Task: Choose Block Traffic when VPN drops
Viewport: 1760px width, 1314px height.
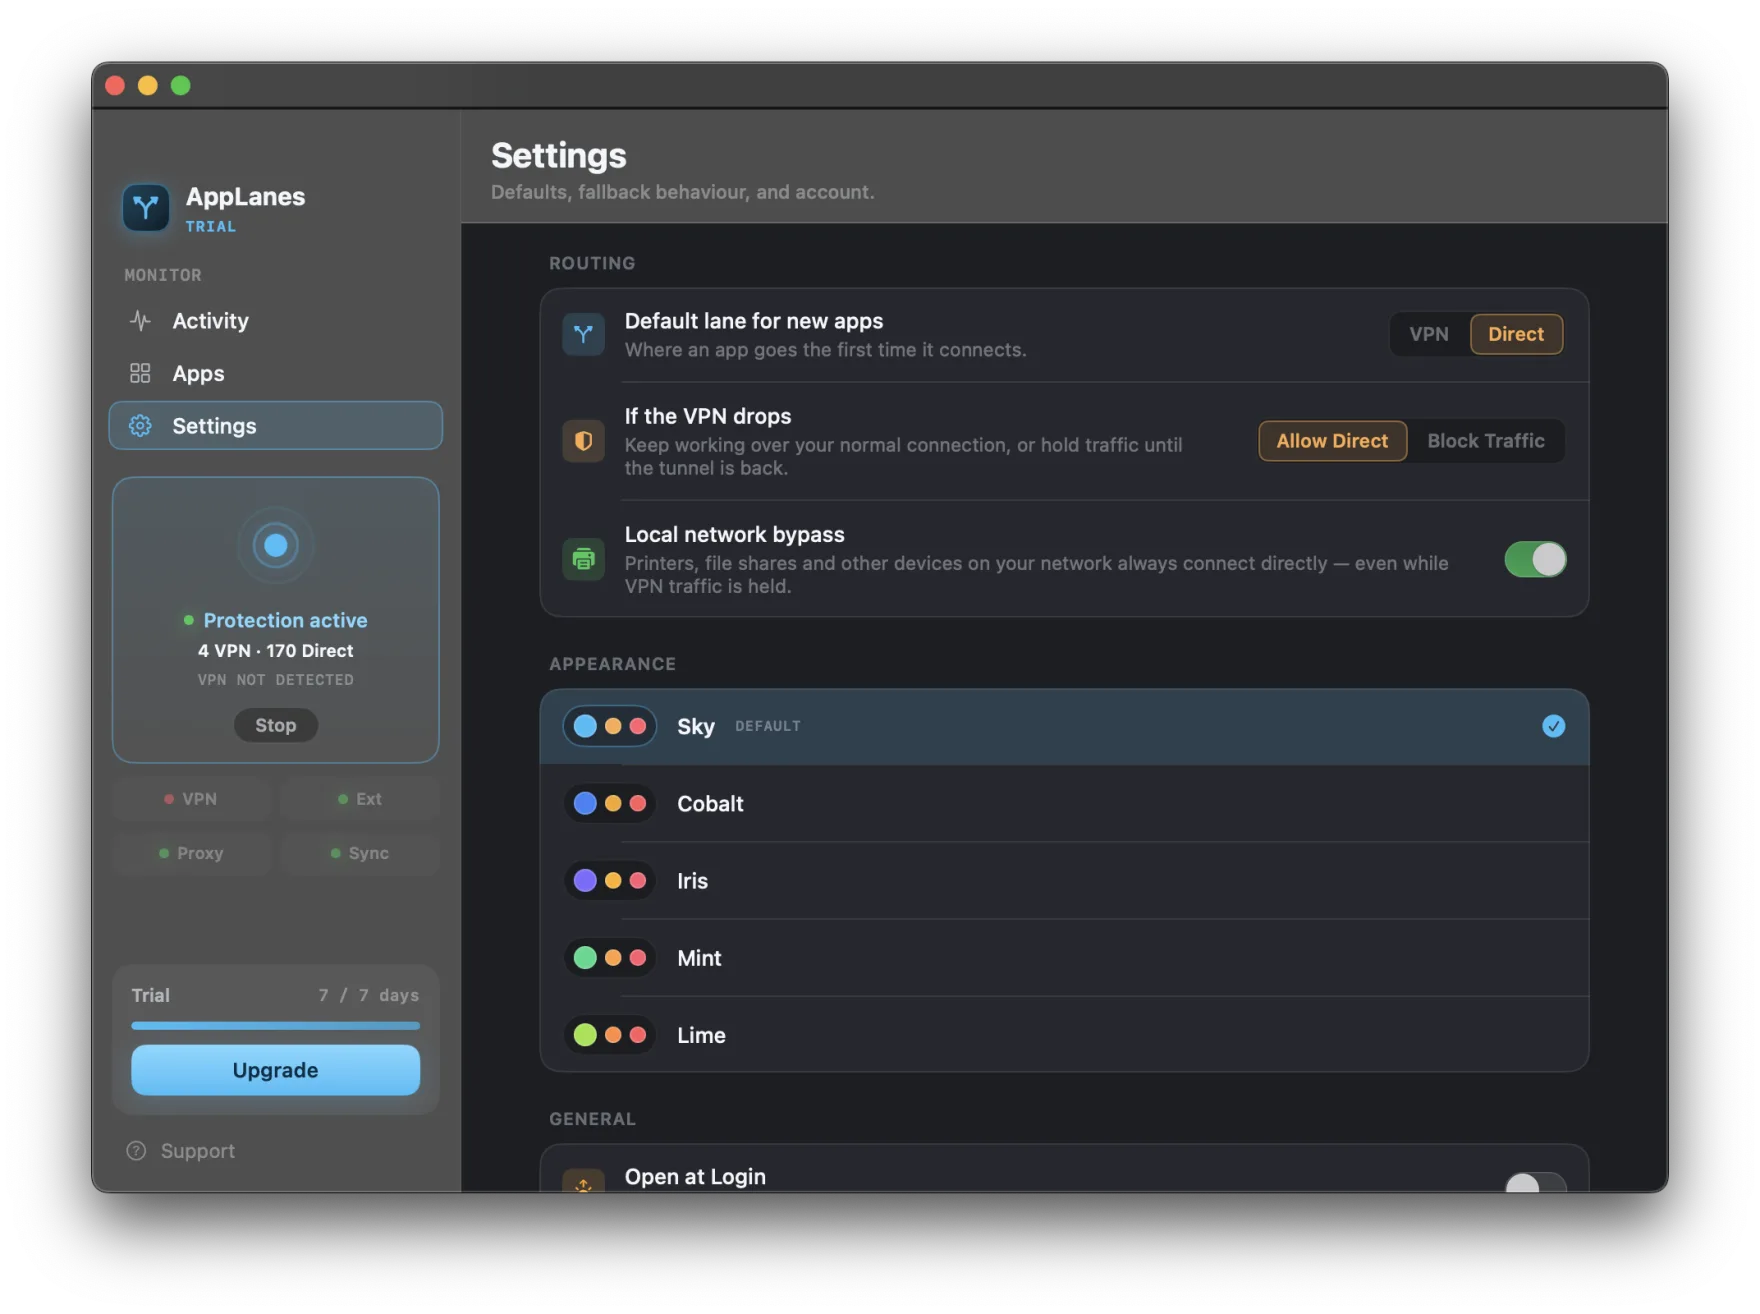Action: (1485, 441)
